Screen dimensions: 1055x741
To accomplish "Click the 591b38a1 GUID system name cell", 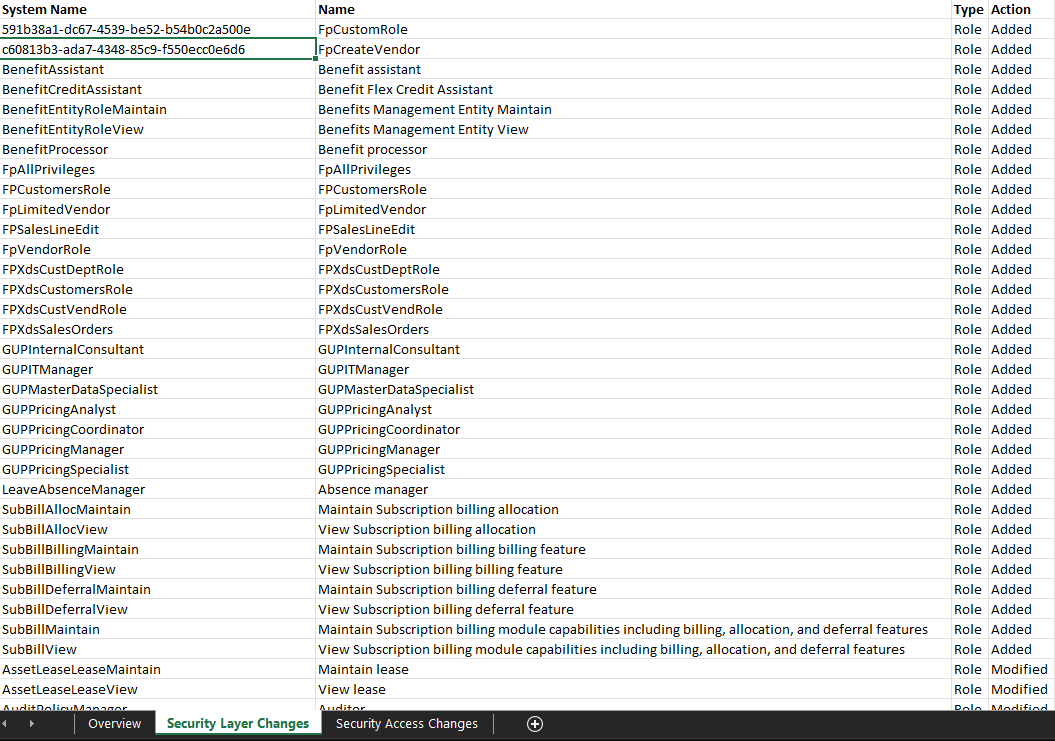I will coord(157,29).
